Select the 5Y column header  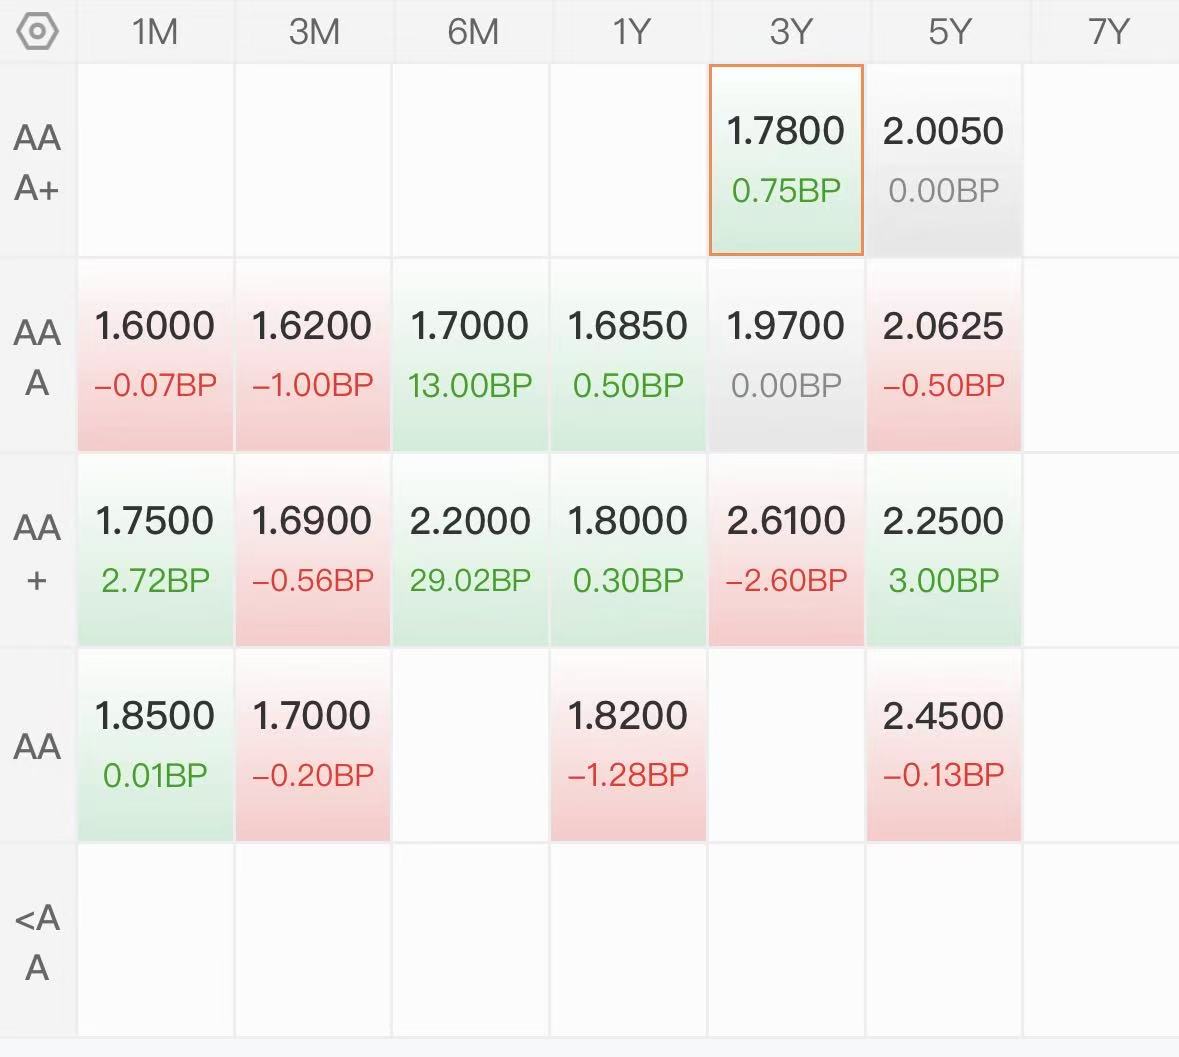point(949,32)
